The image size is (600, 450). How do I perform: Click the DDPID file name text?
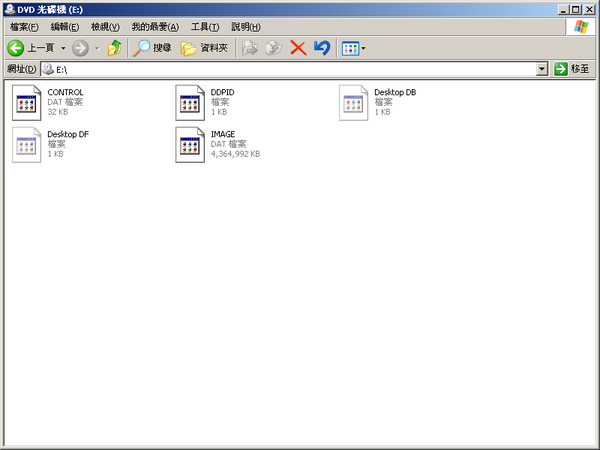pyautogui.click(x=222, y=92)
